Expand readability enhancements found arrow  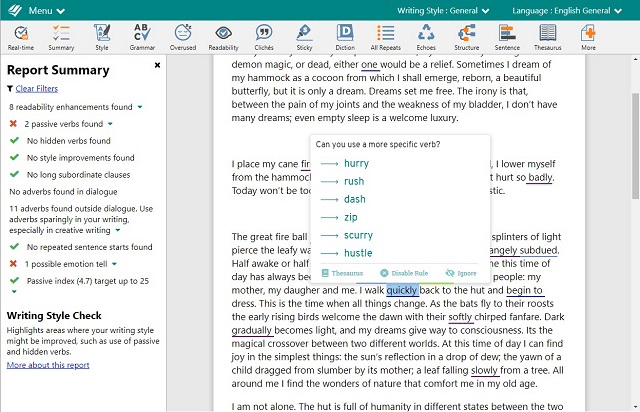(x=140, y=106)
